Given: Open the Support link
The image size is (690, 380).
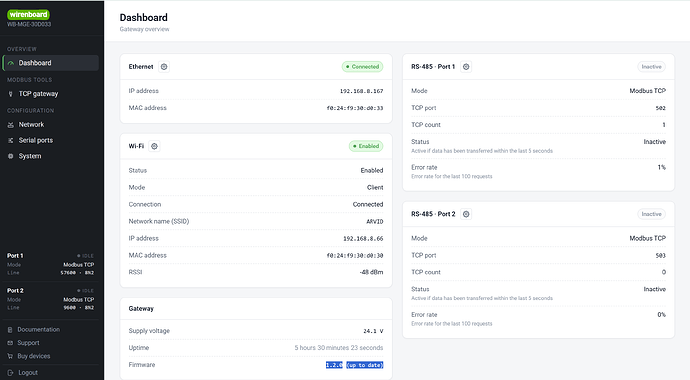Looking at the screenshot, I should click(28, 343).
